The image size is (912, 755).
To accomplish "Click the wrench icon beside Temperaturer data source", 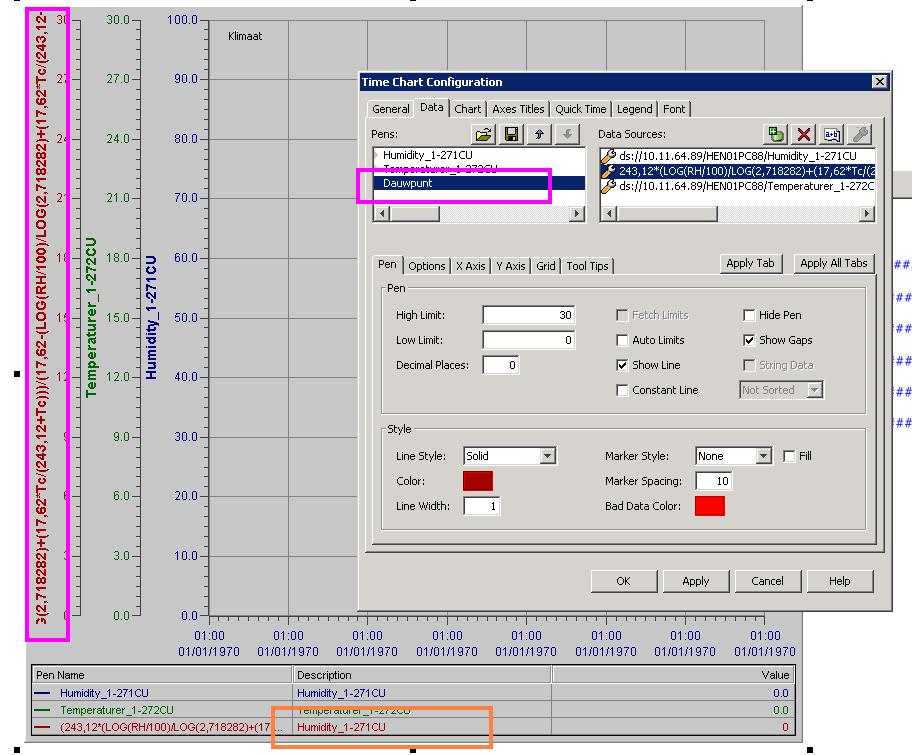I will (x=607, y=186).
